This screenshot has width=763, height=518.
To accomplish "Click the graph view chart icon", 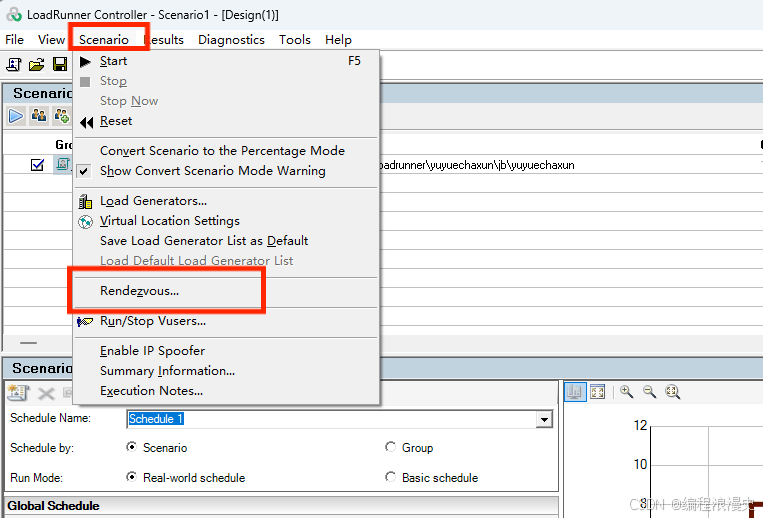I will click(575, 392).
